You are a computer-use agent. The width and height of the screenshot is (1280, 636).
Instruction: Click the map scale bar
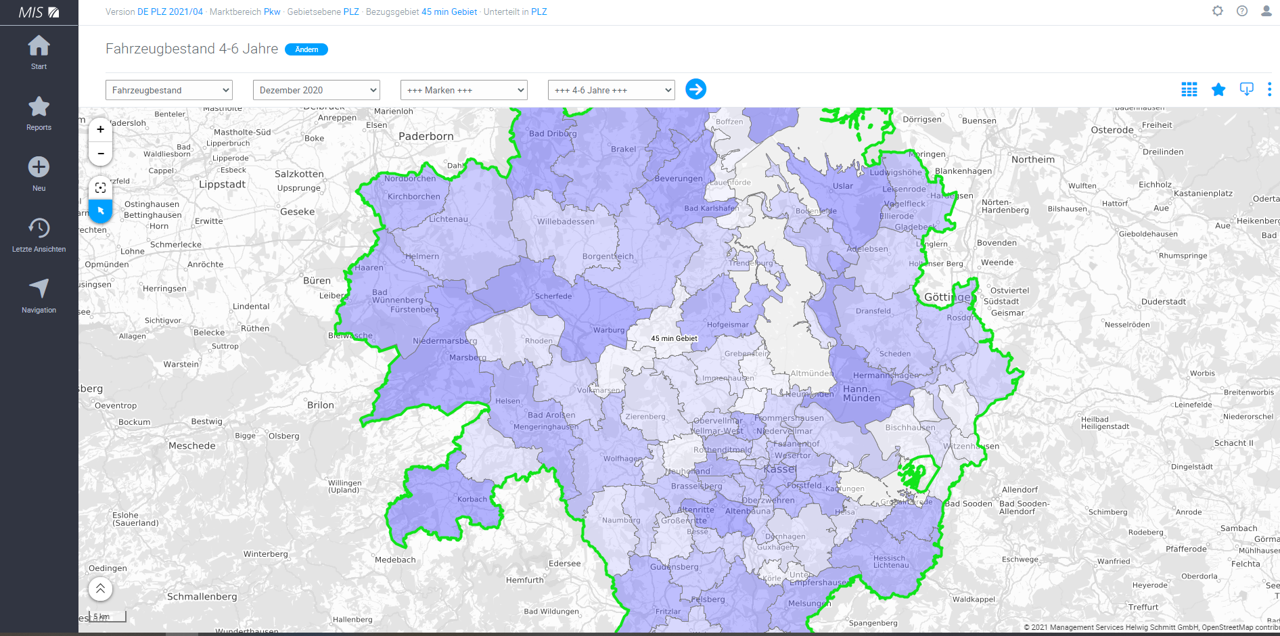pyautogui.click(x=109, y=617)
